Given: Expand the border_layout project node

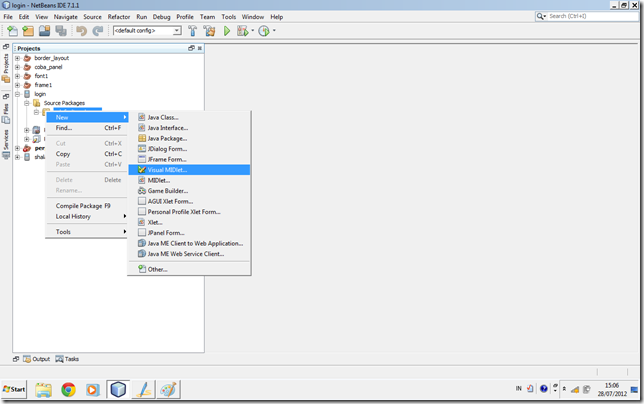Looking at the screenshot, I should 17,58.
